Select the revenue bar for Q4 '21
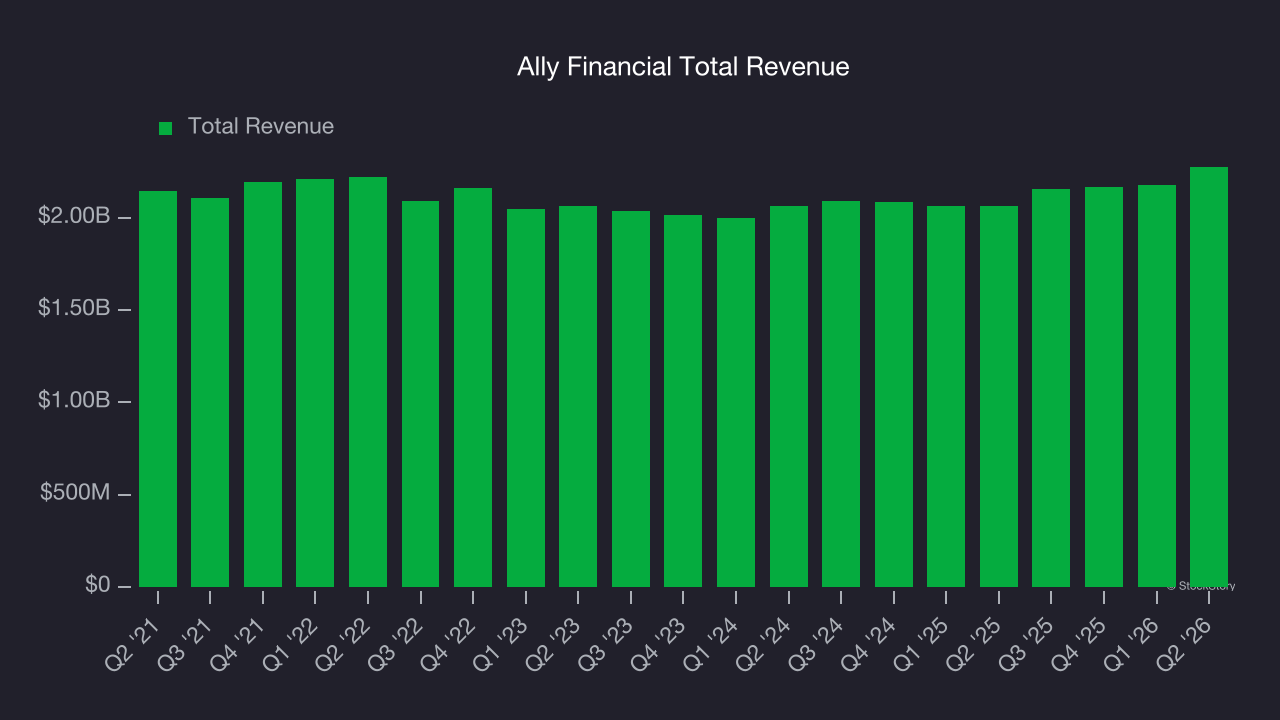This screenshot has height=720, width=1280. coord(263,384)
